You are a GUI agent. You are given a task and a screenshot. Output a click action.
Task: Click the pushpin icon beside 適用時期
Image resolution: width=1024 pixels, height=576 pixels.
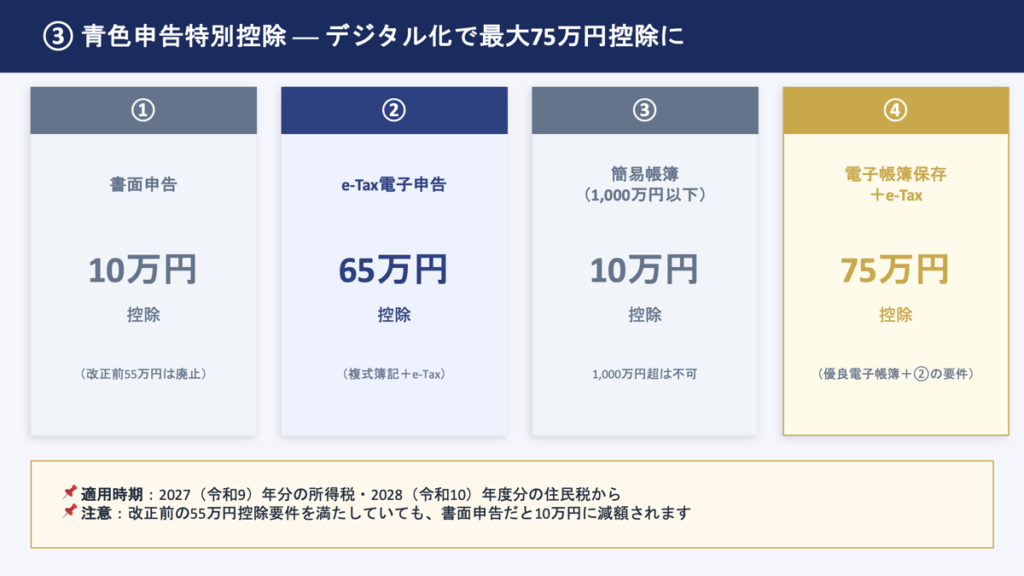point(69,493)
